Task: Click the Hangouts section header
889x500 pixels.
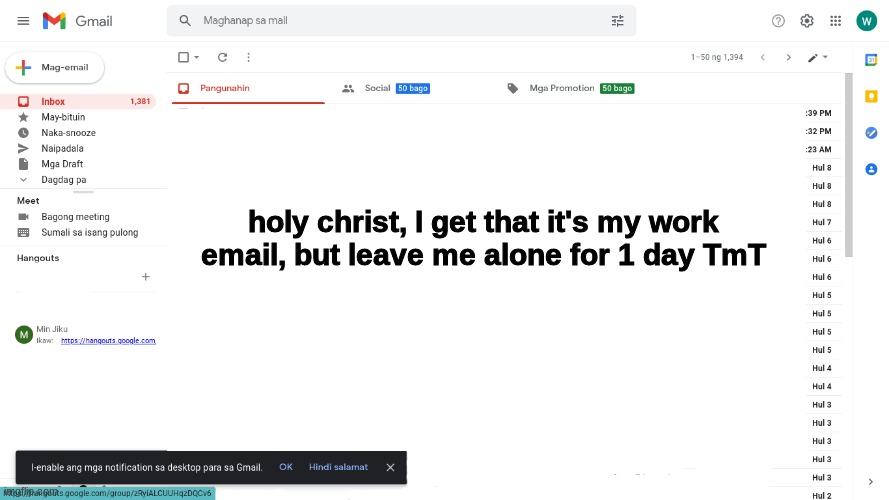Action: pyautogui.click(x=38, y=258)
